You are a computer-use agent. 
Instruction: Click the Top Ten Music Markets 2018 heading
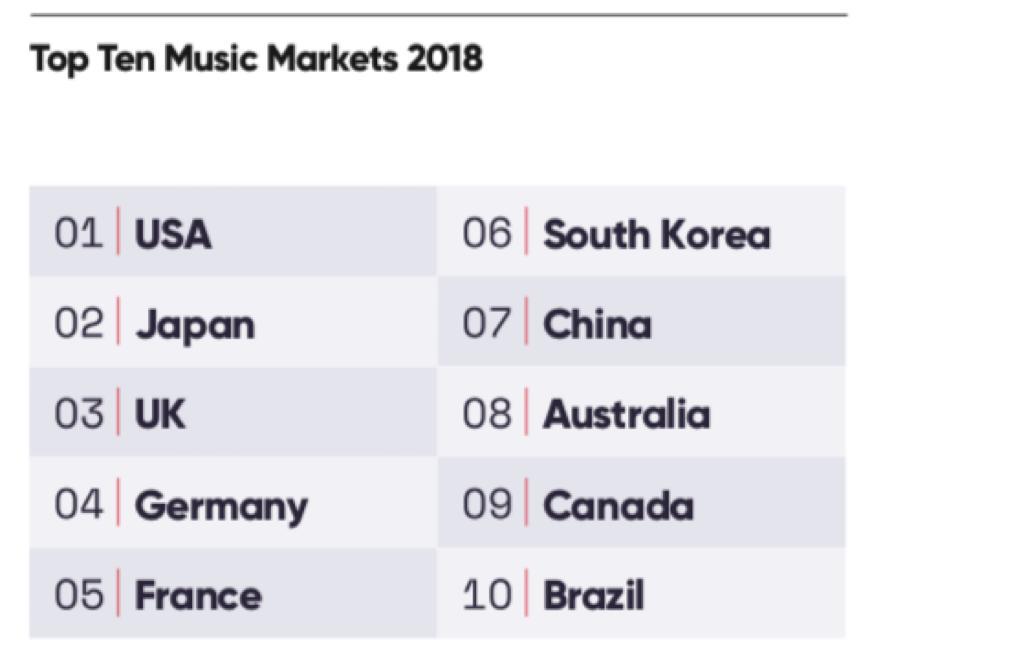click(x=256, y=59)
